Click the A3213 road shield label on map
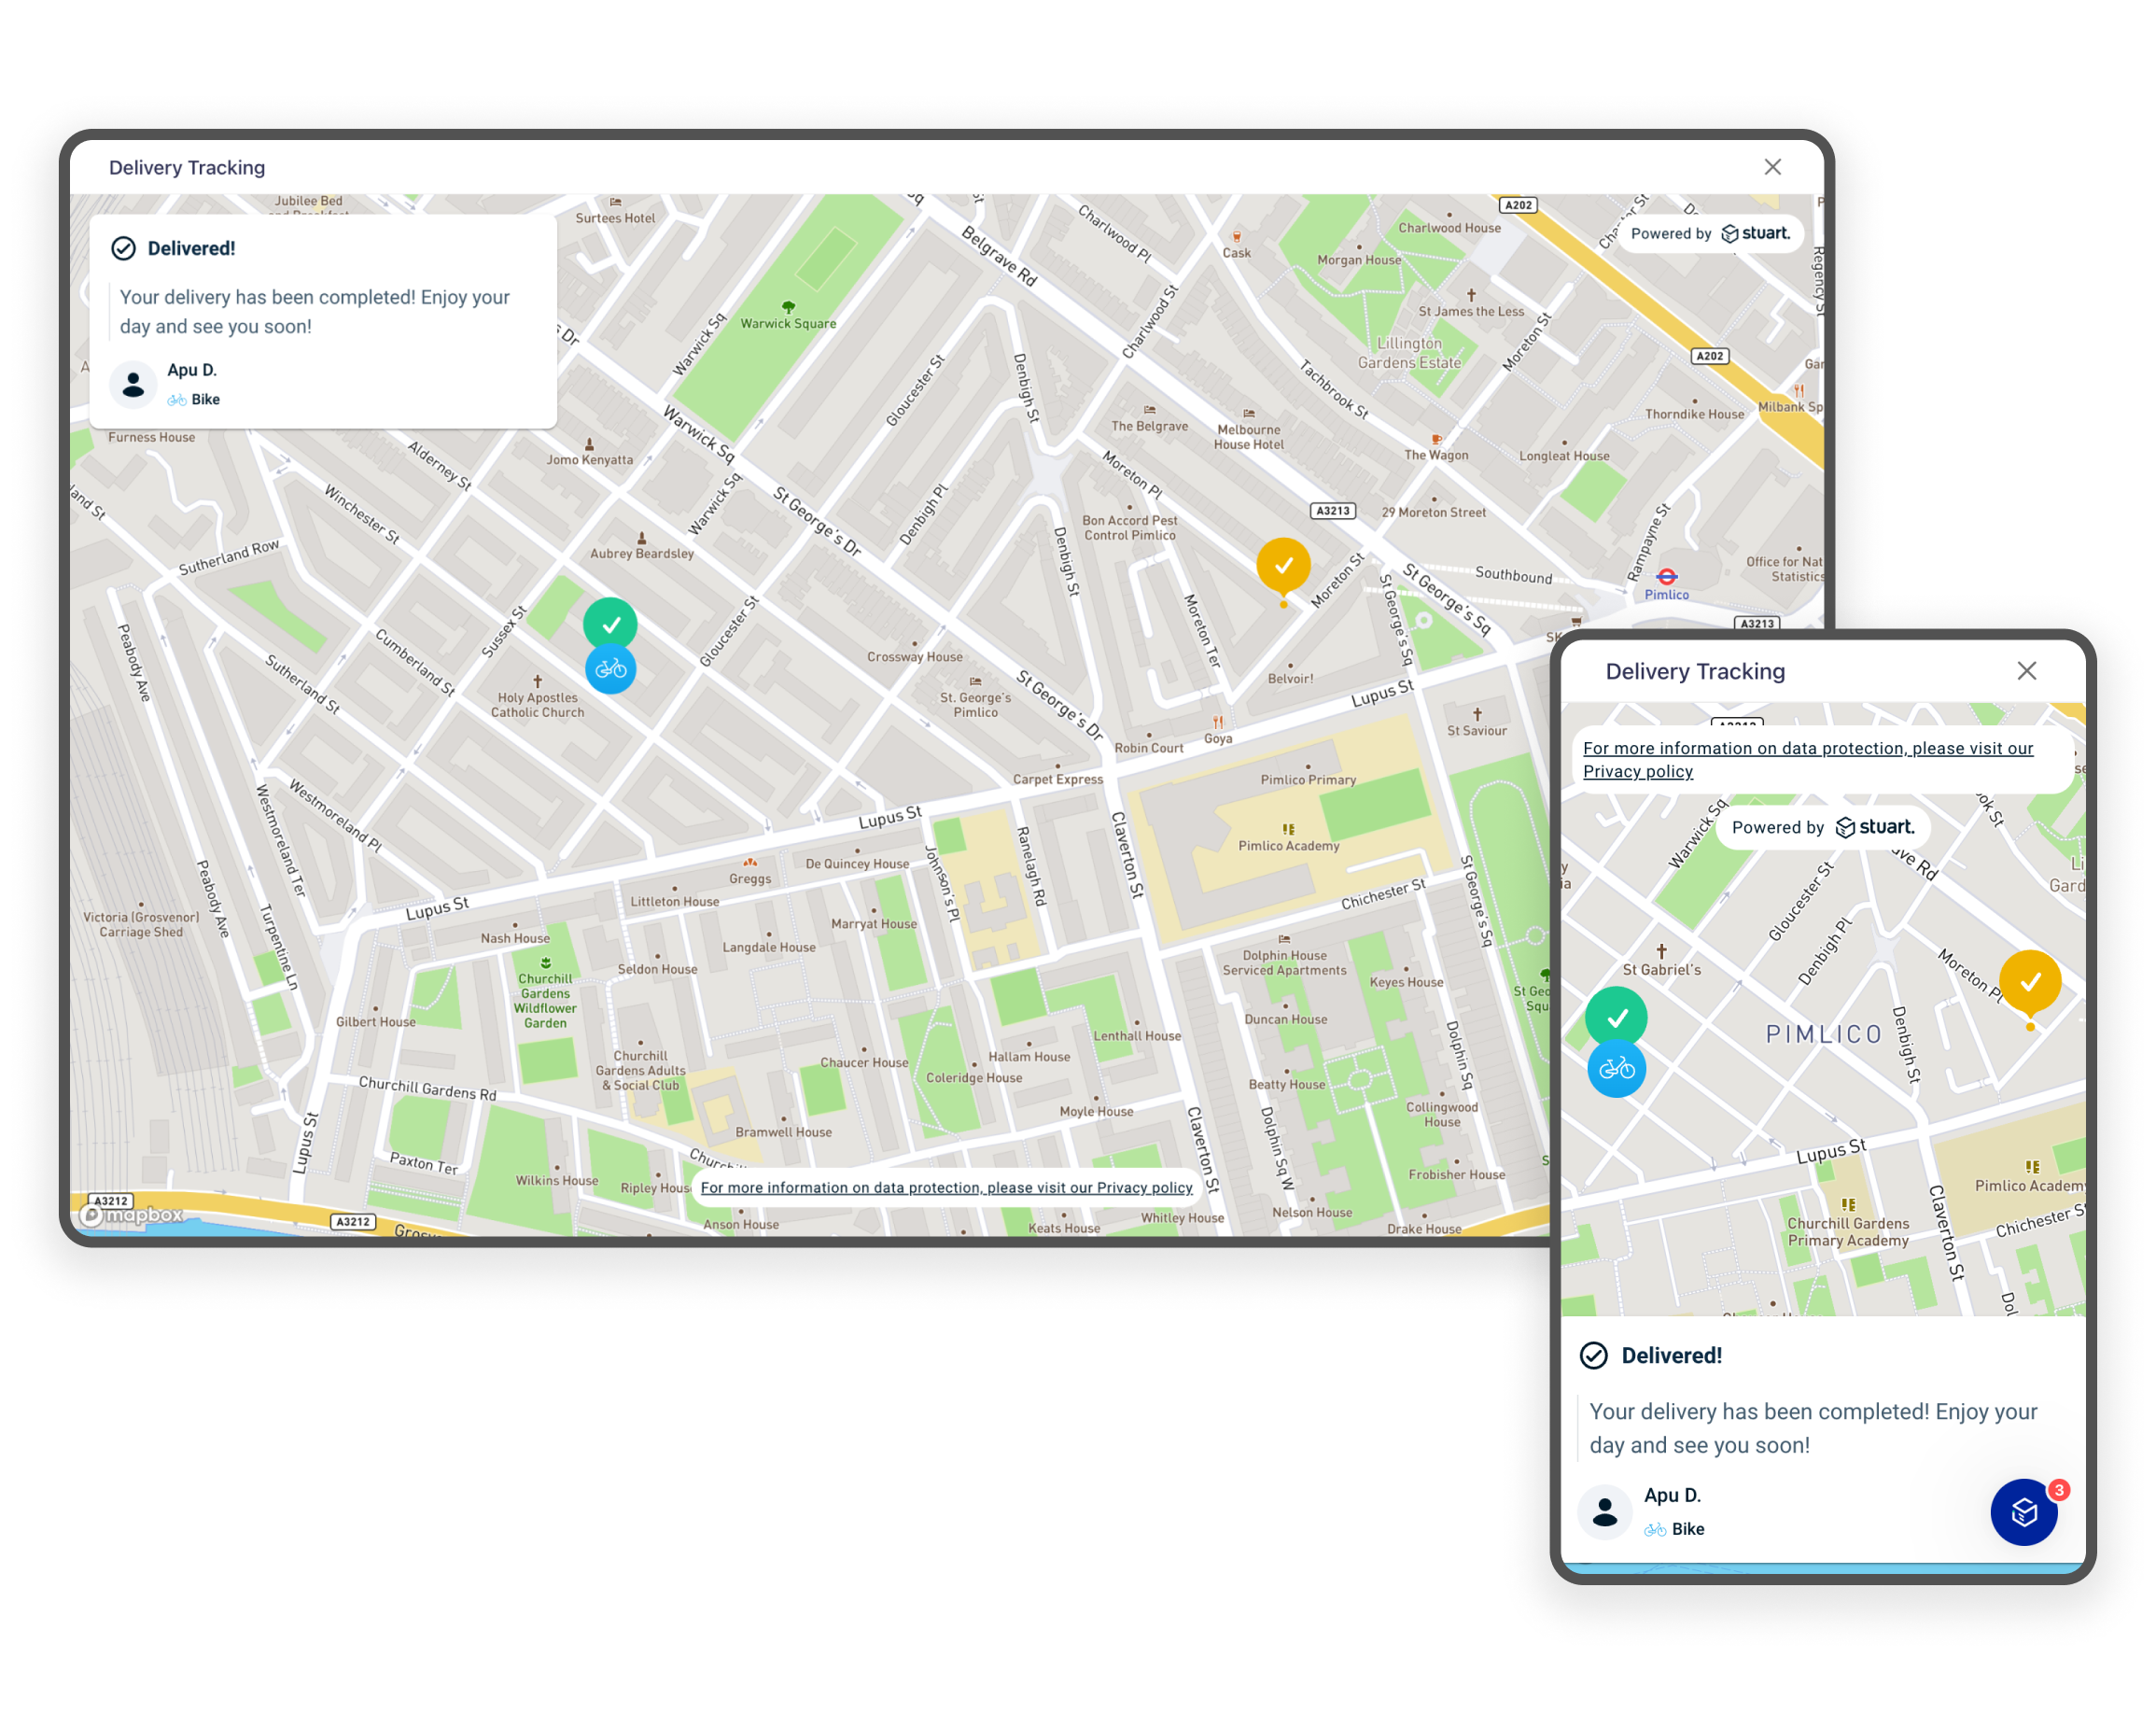The width and height of the screenshot is (2156, 1714). [1333, 510]
